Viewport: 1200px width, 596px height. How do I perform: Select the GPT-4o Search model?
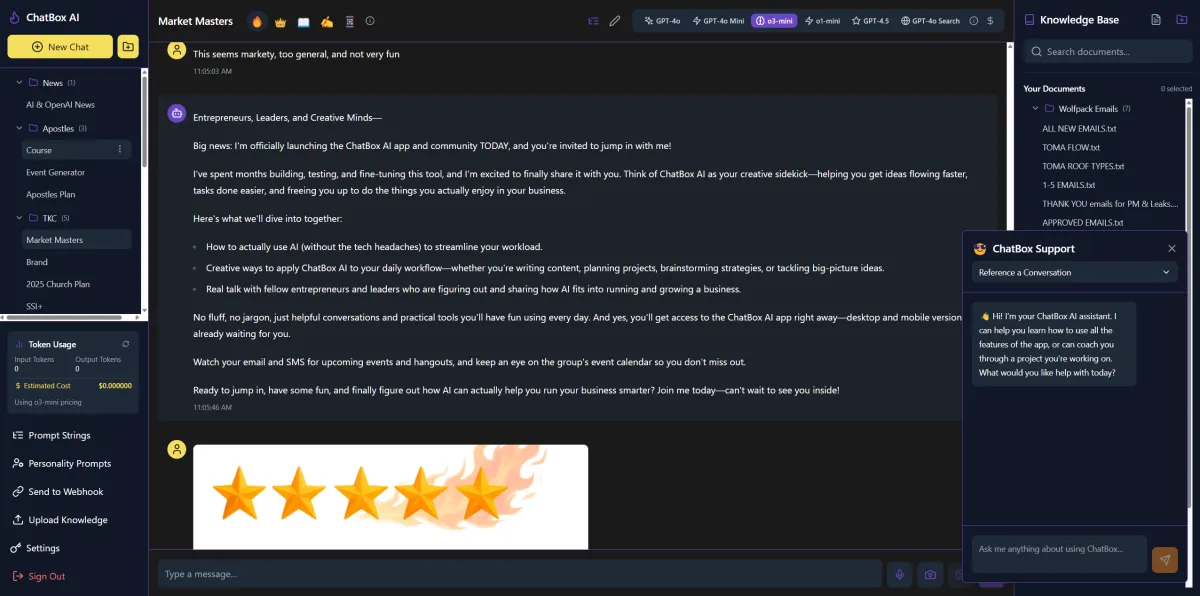pos(930,20)
